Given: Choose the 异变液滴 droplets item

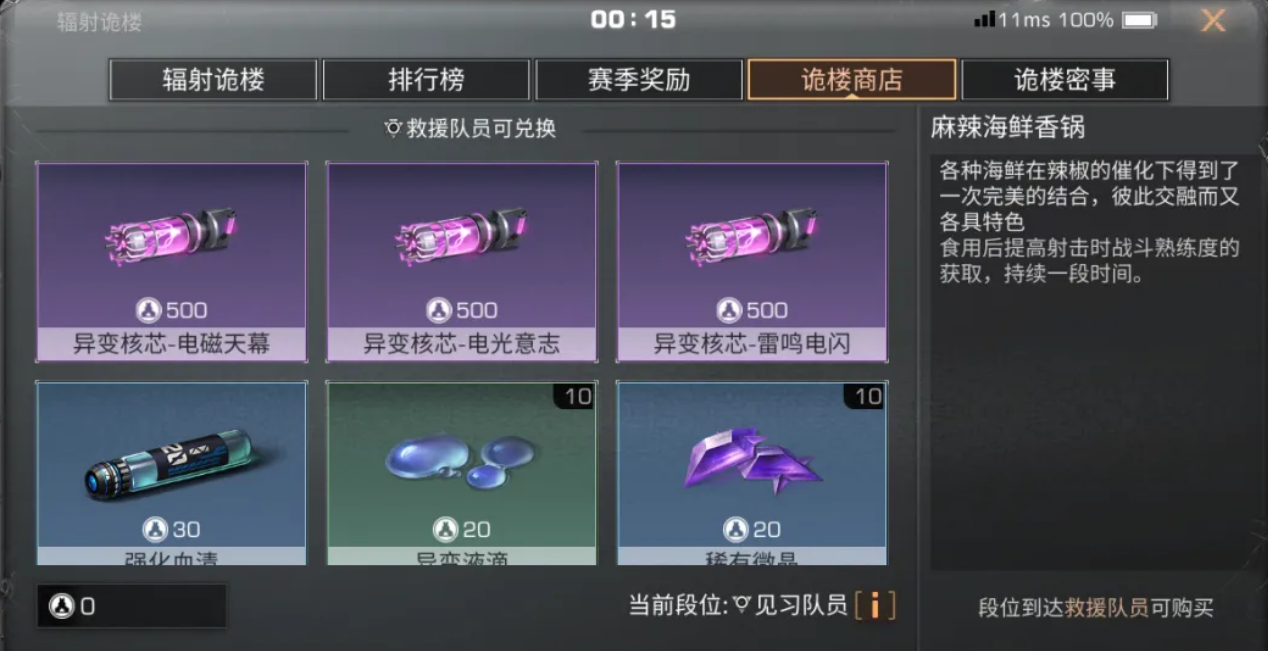Looking at the screenshot, I should tap(461, 473).
